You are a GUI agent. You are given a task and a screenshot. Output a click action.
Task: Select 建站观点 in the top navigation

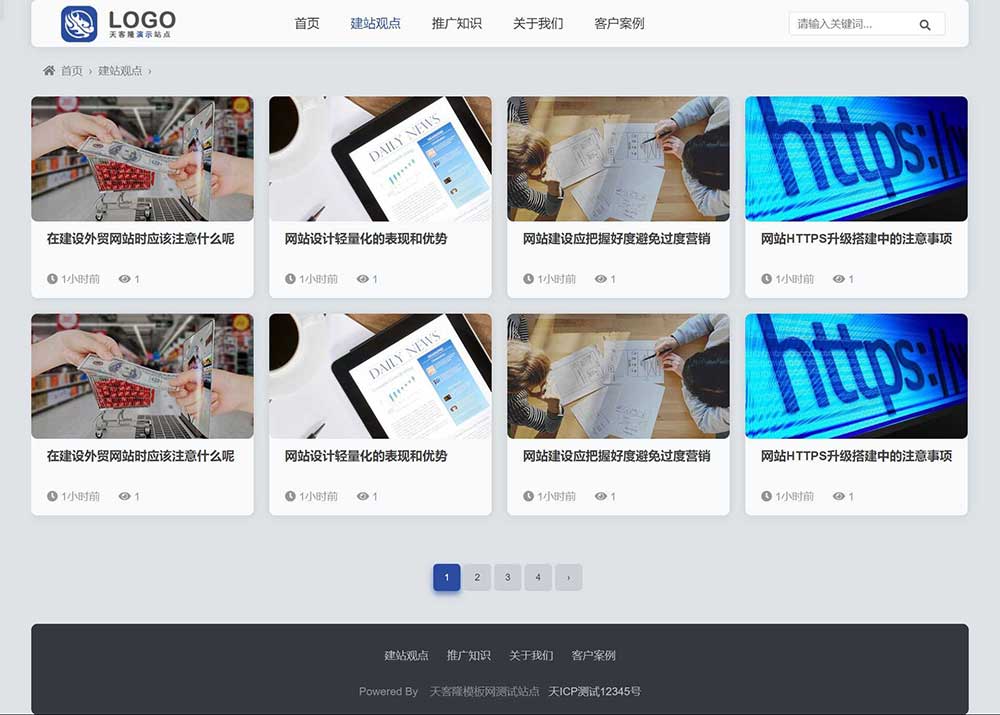(376, 24)
